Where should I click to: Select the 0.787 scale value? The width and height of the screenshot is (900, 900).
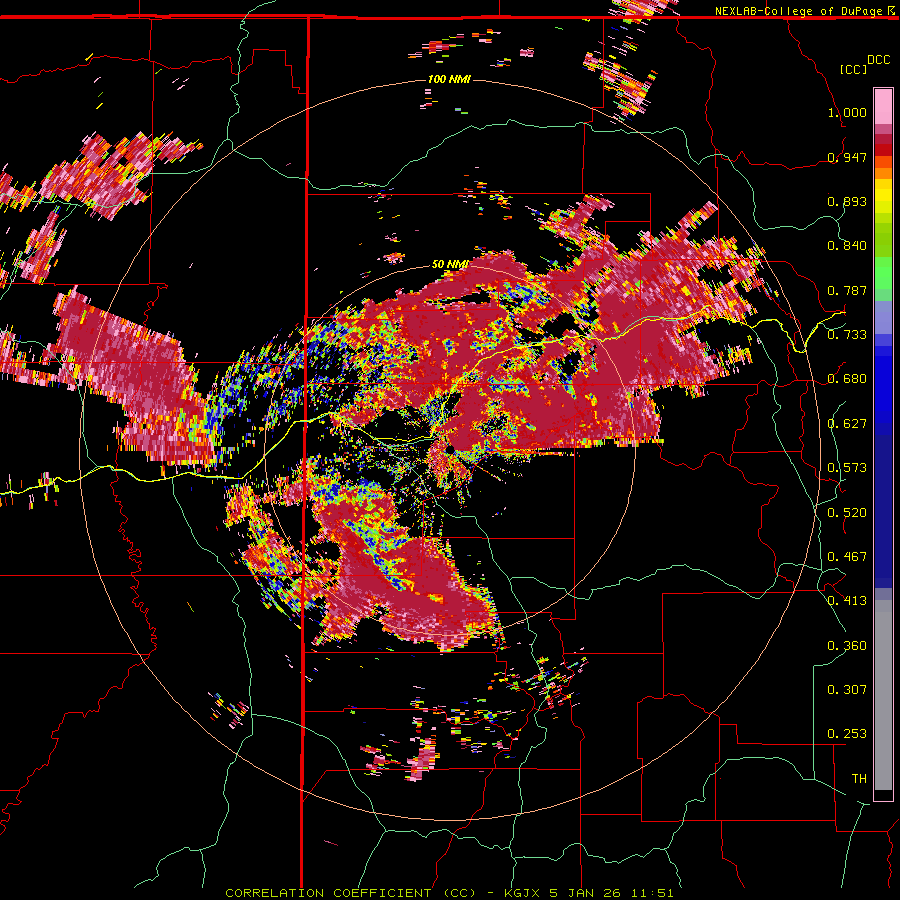point(847,290)
